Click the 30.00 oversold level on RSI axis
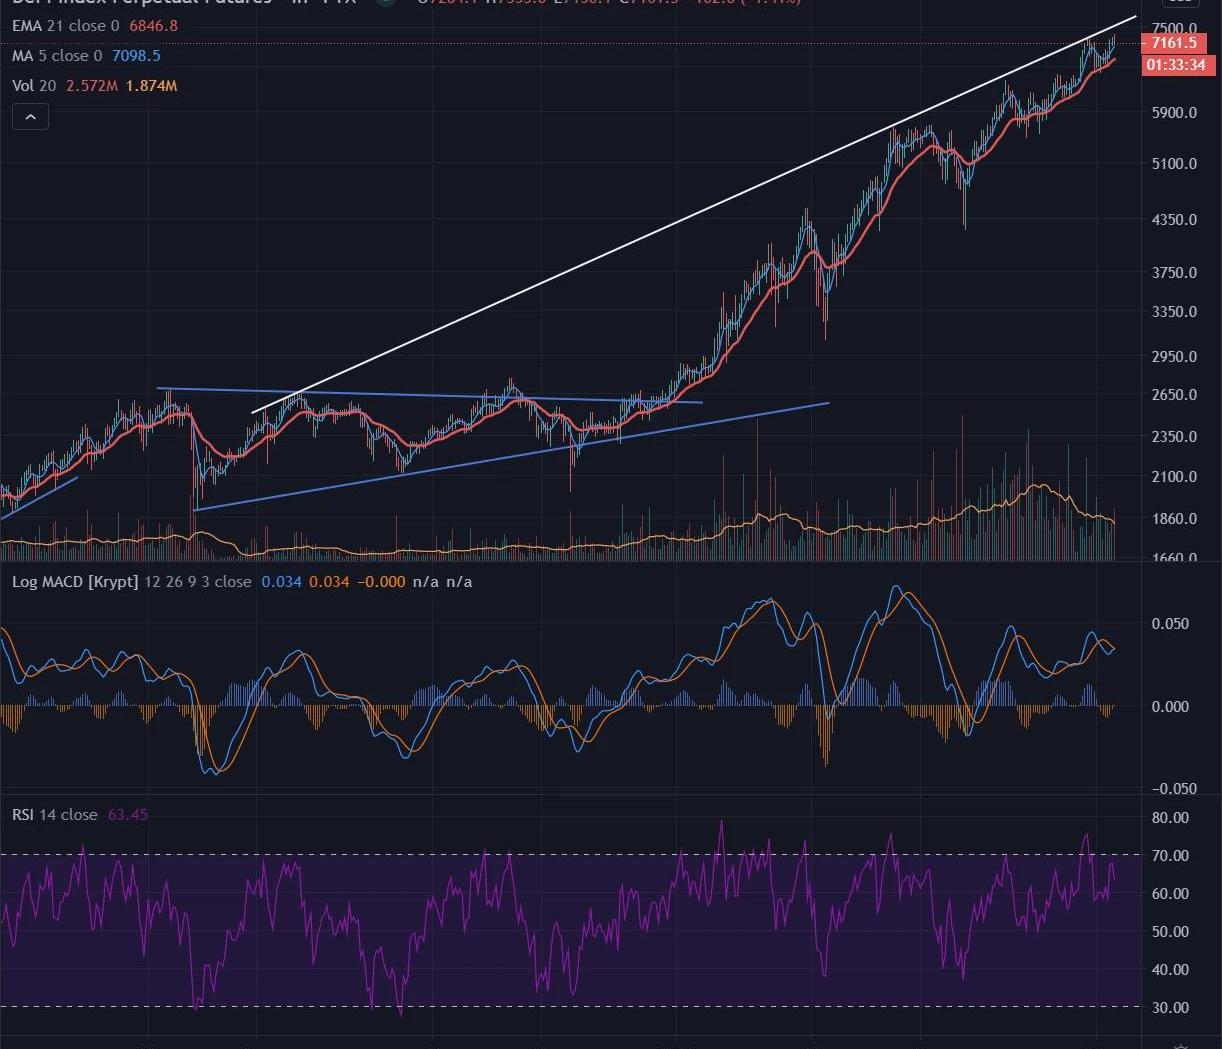 click(1170, 1007)
